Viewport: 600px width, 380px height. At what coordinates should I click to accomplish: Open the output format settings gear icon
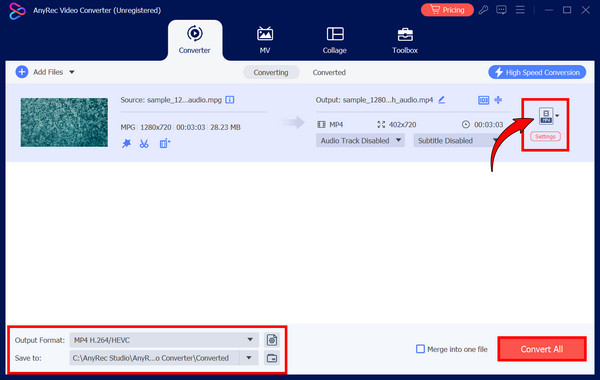(x=272, y=340)
